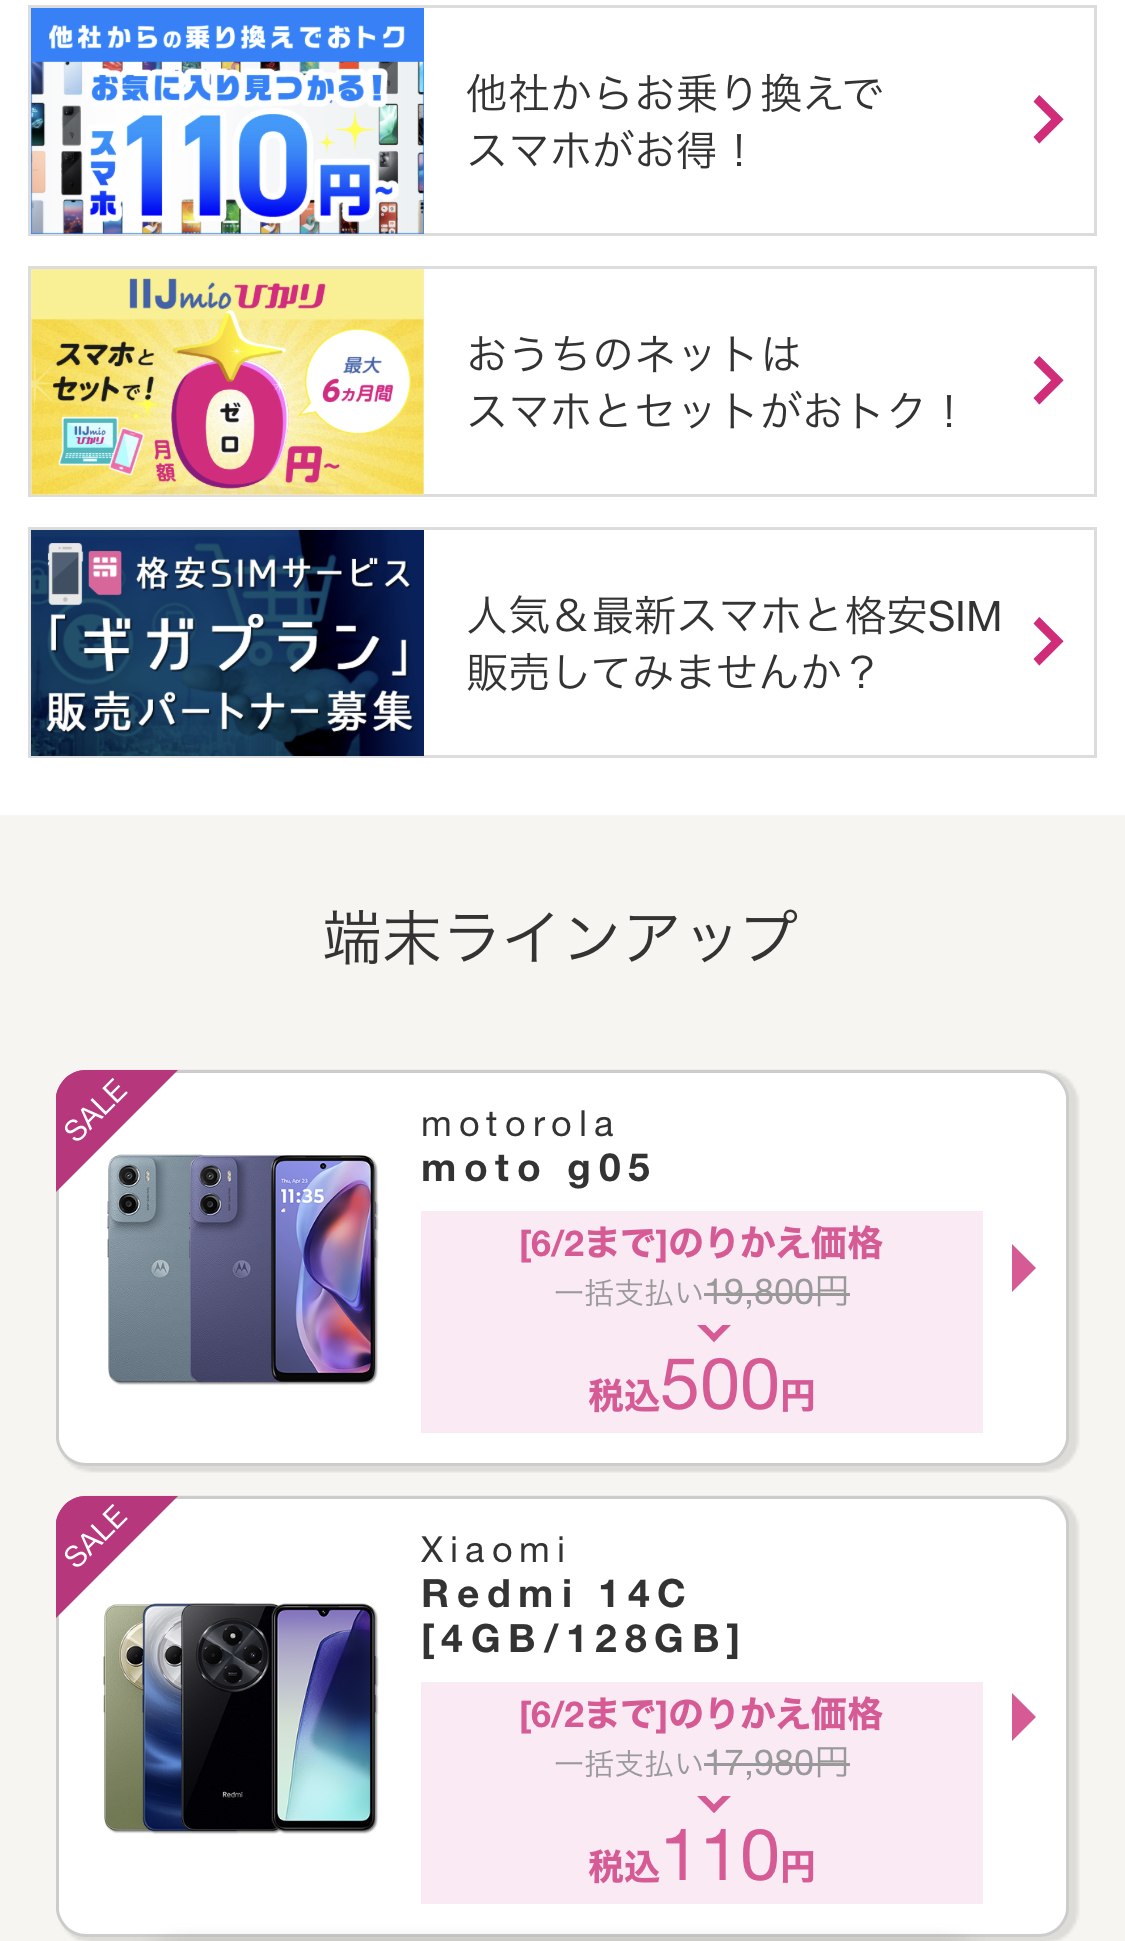The width and height of the screenshot is (1125, 1941).
Task: Click the 税込500円 price box
Action: point(701,1321)
